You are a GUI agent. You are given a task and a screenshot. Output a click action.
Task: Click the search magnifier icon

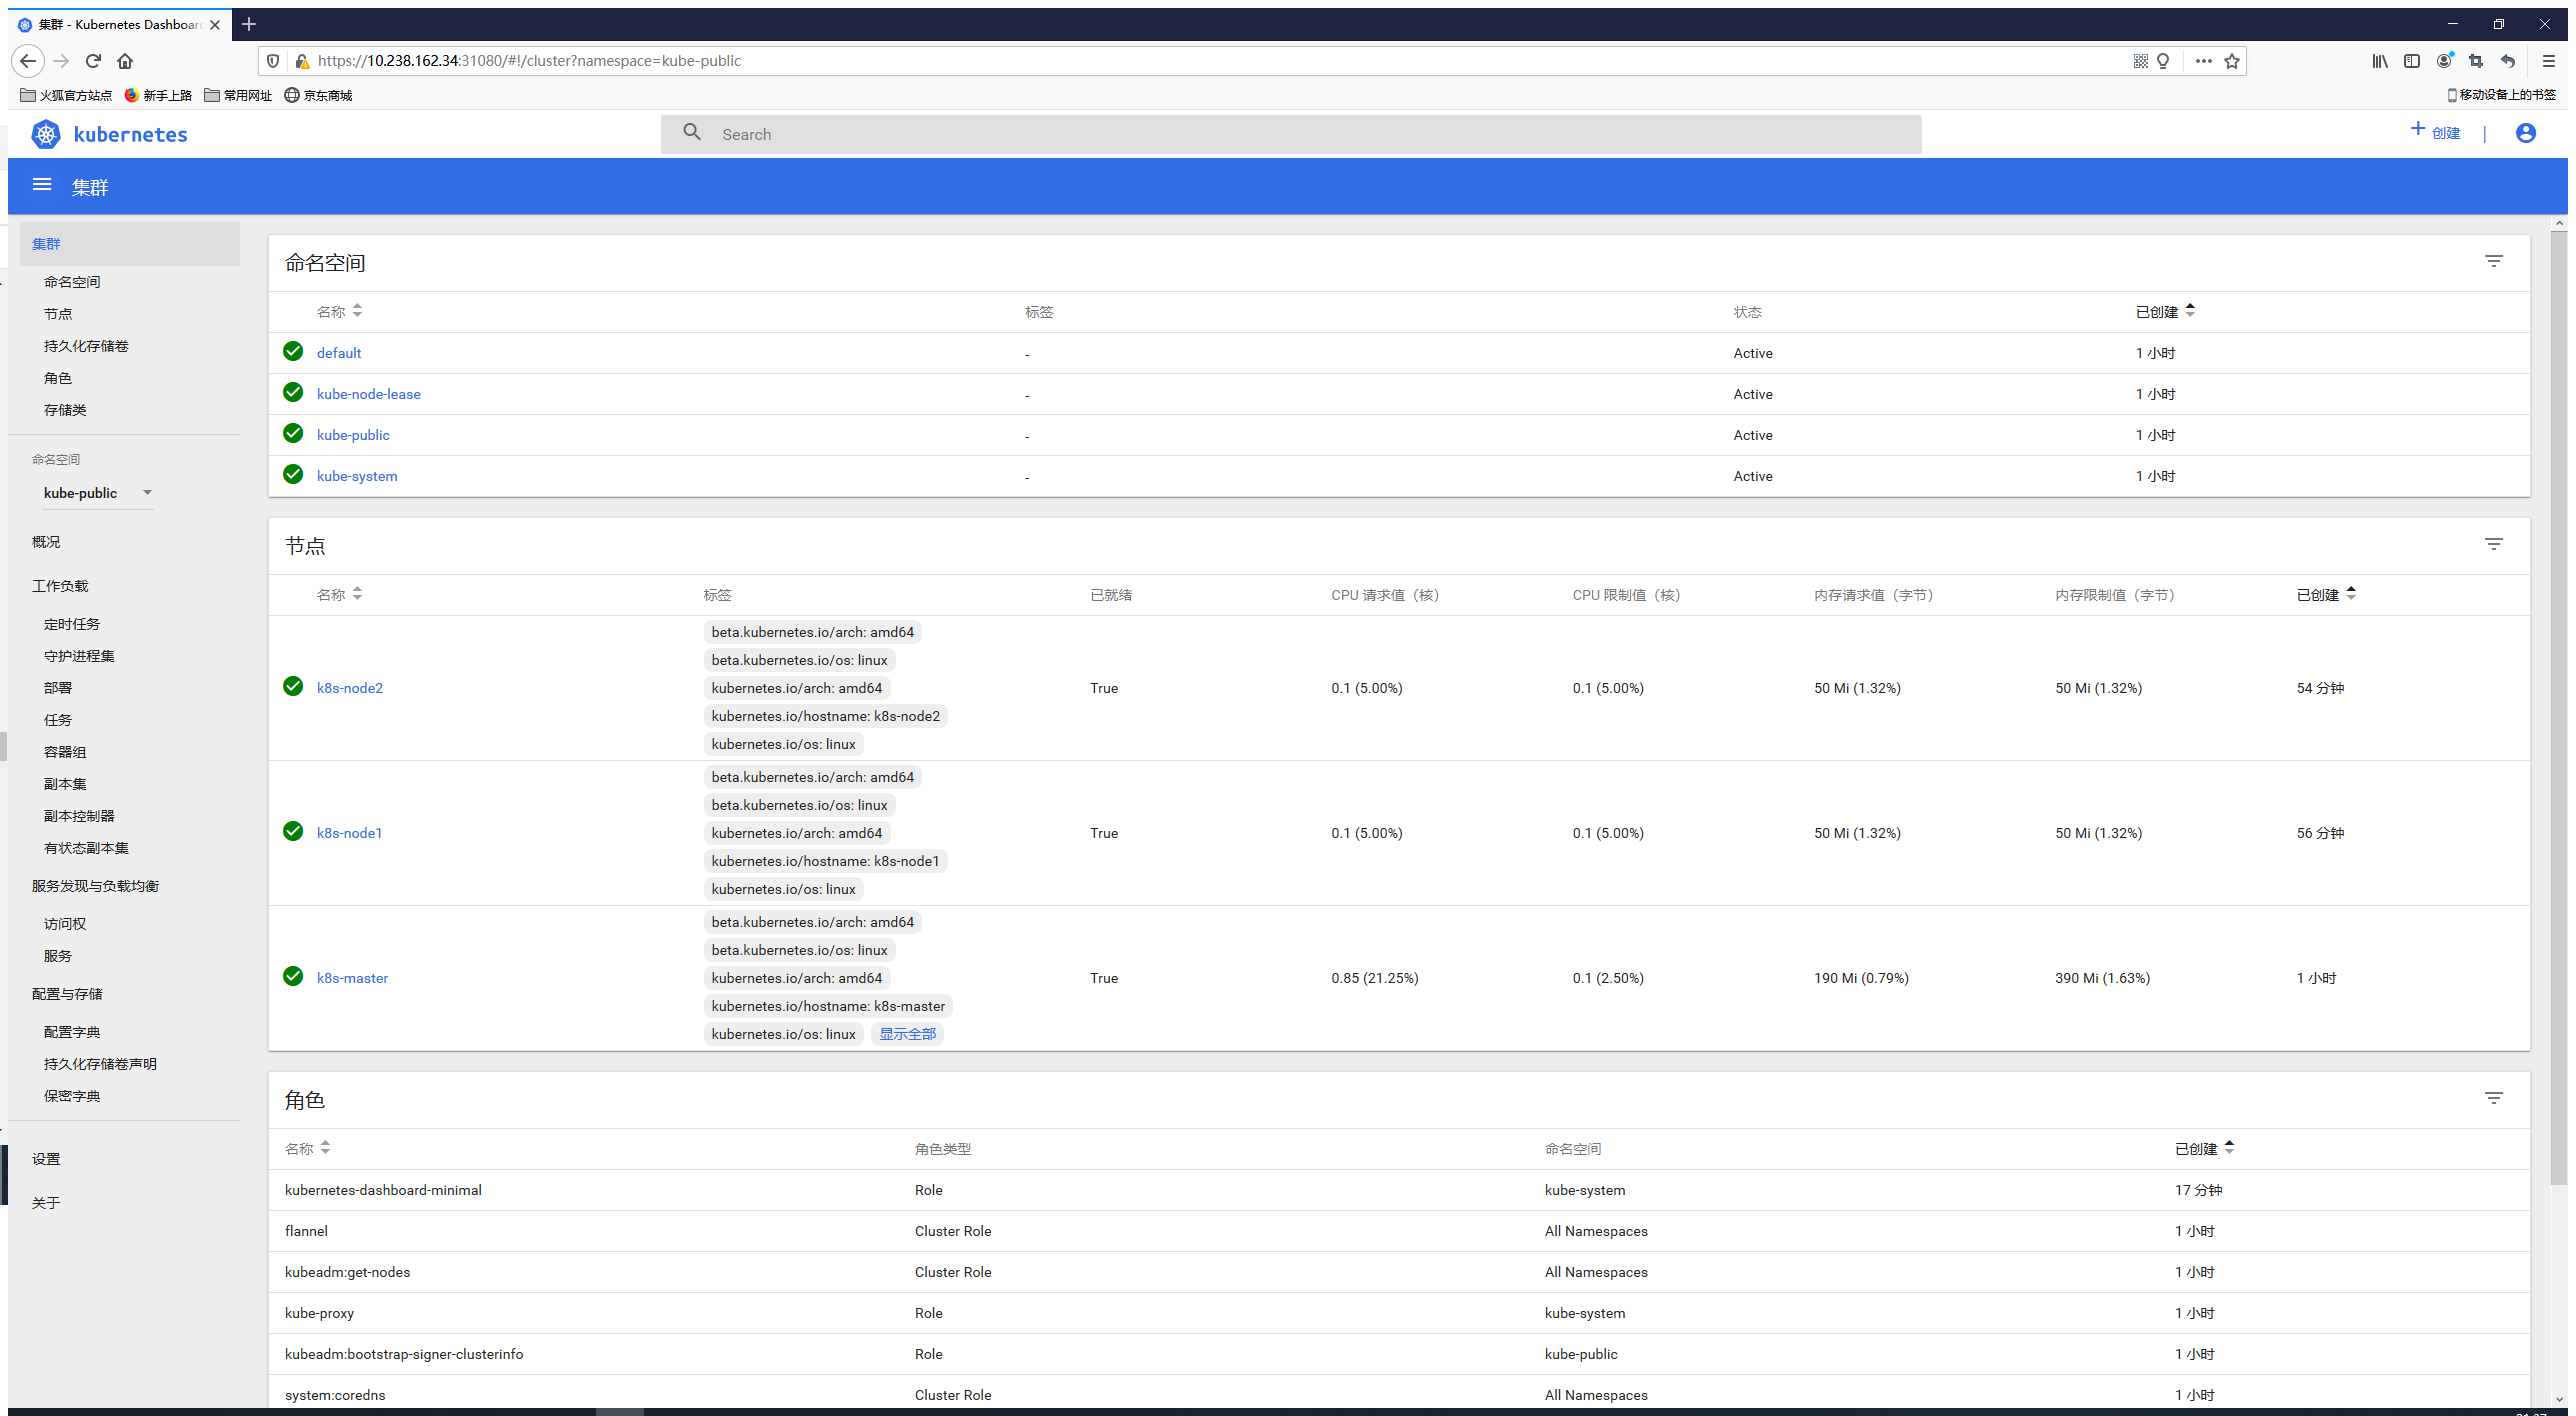coord(691,133)
